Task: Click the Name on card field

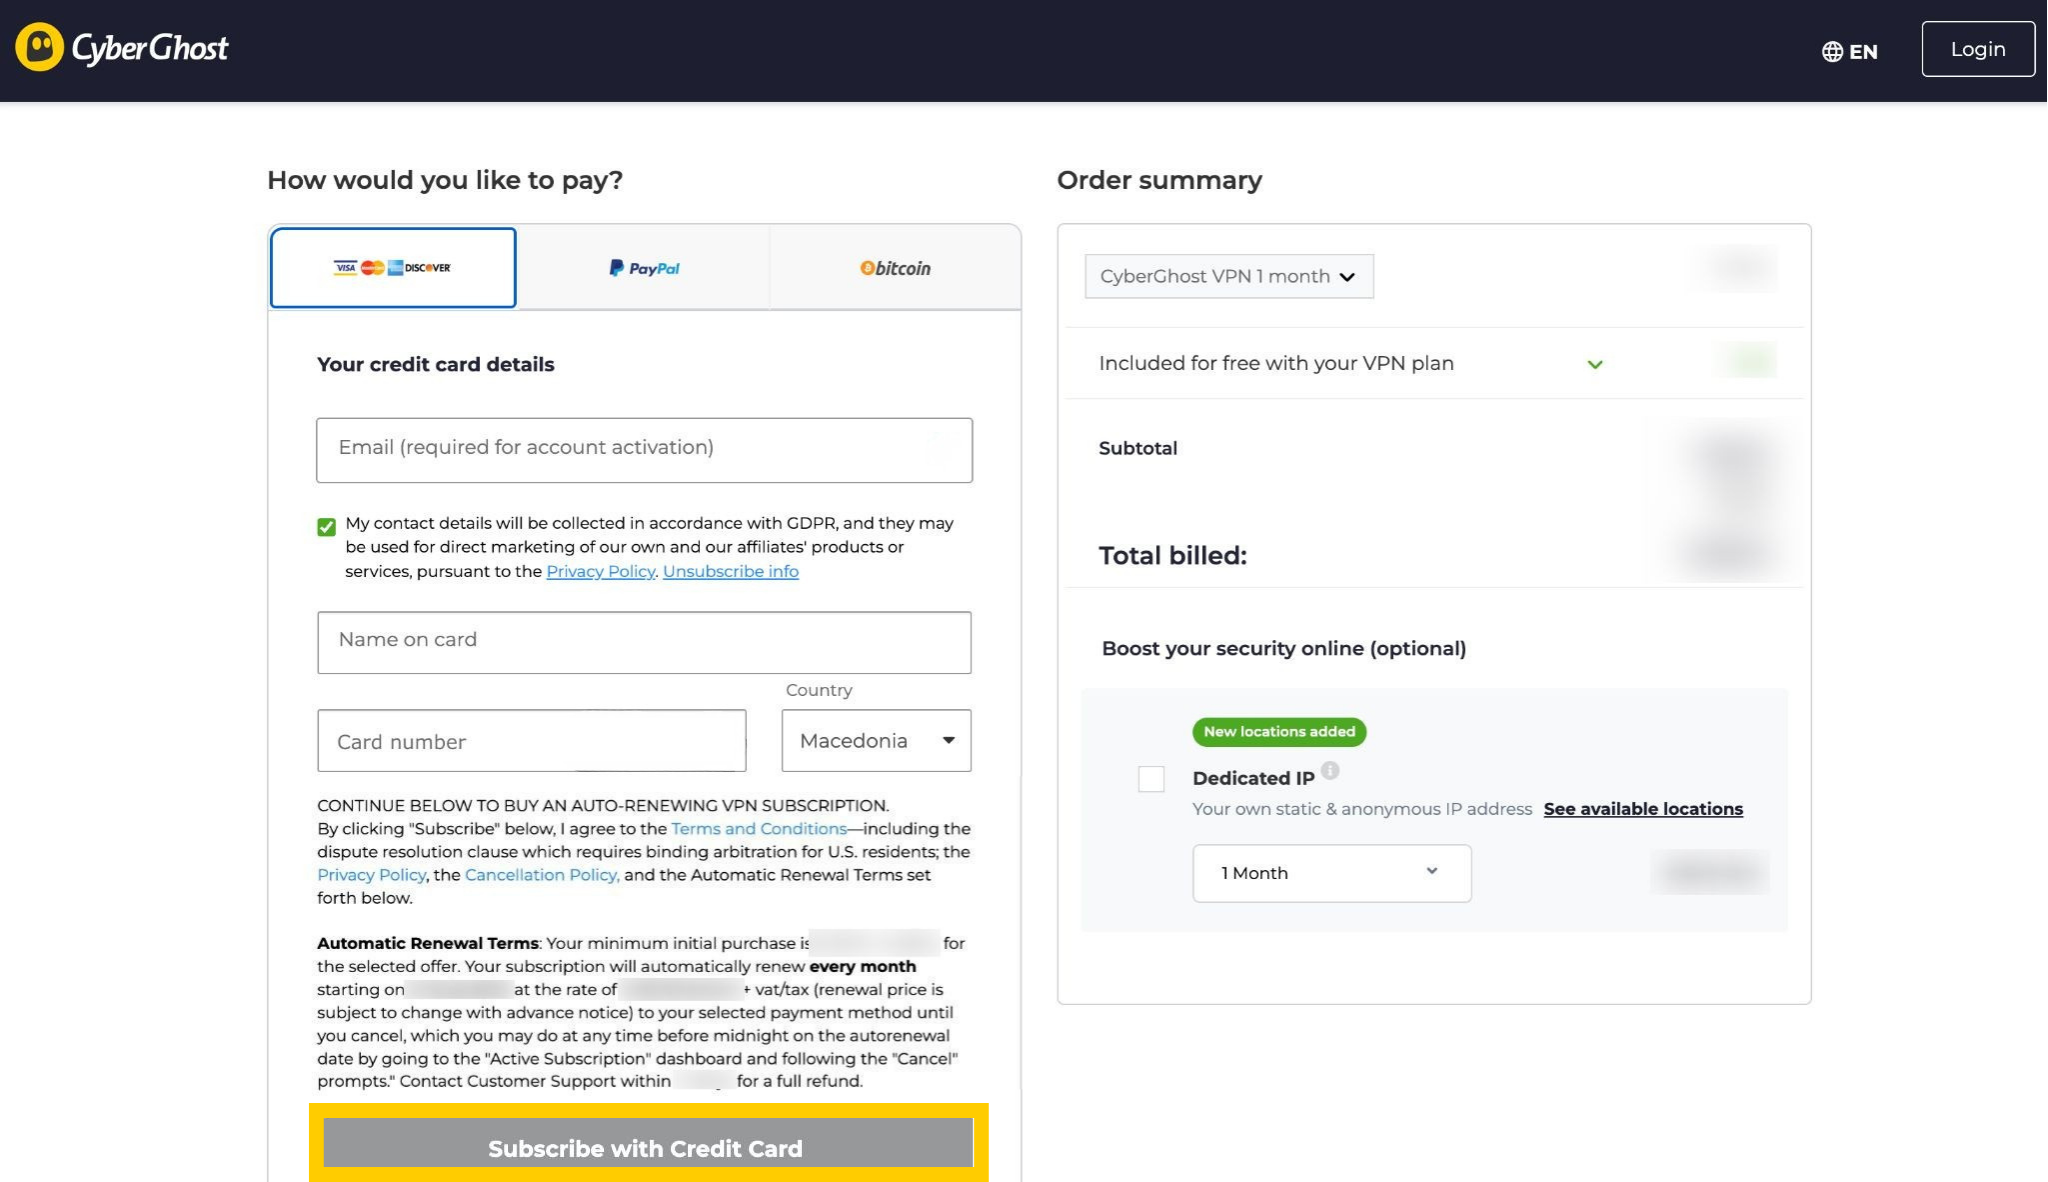Action: (644, 642)
